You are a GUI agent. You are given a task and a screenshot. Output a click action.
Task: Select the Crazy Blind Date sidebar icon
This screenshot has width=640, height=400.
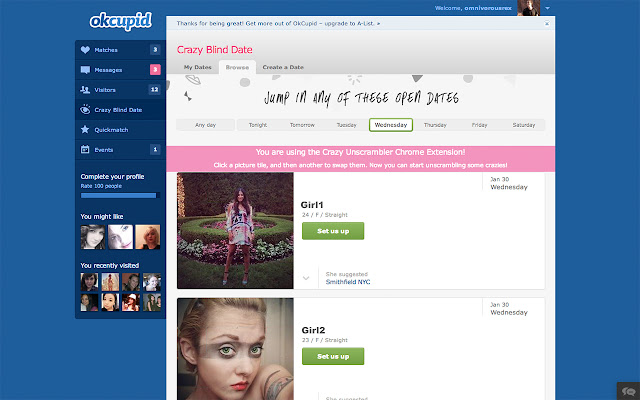(x=85, y=109)
